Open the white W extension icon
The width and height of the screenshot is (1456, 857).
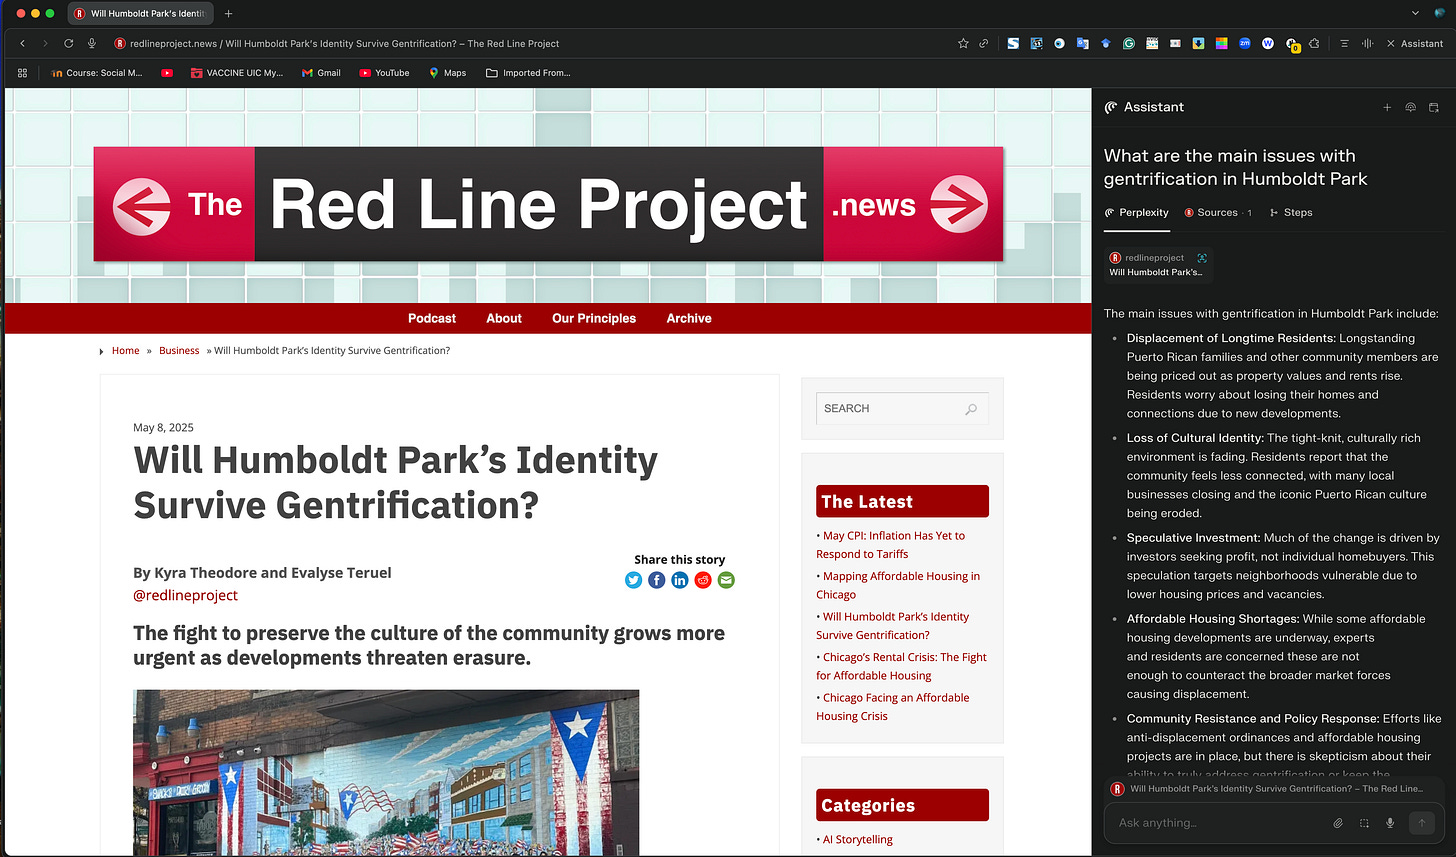1268,43
